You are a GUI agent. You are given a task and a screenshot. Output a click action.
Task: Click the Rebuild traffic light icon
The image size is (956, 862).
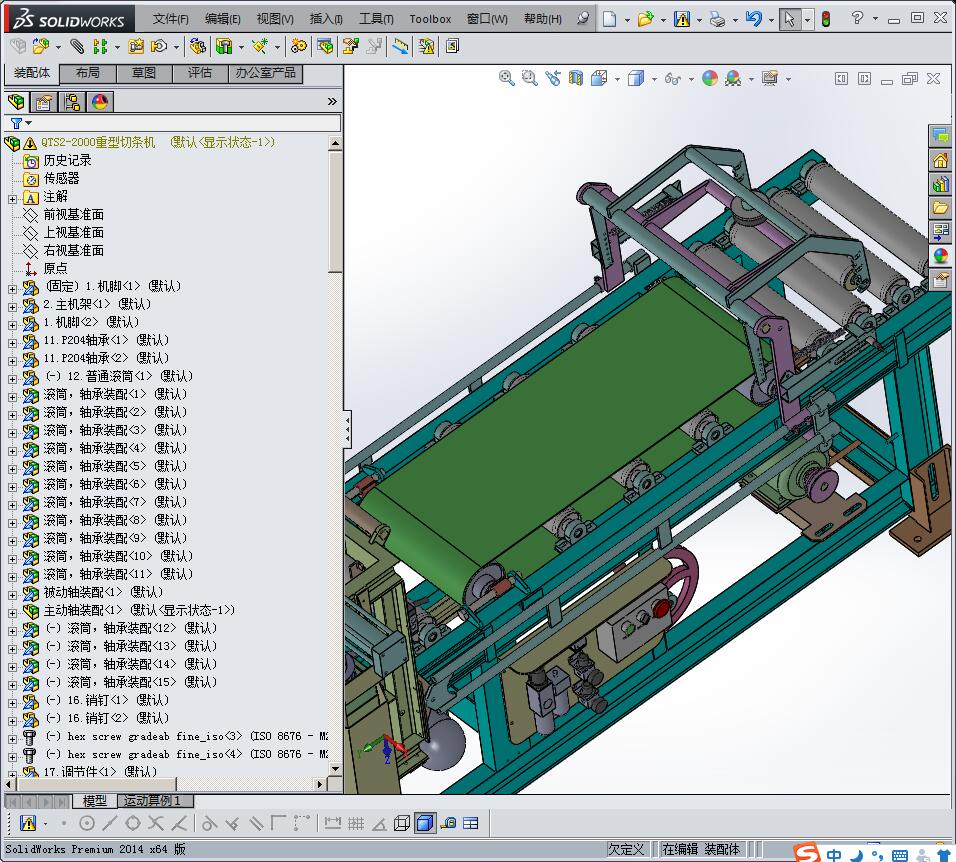825,19
